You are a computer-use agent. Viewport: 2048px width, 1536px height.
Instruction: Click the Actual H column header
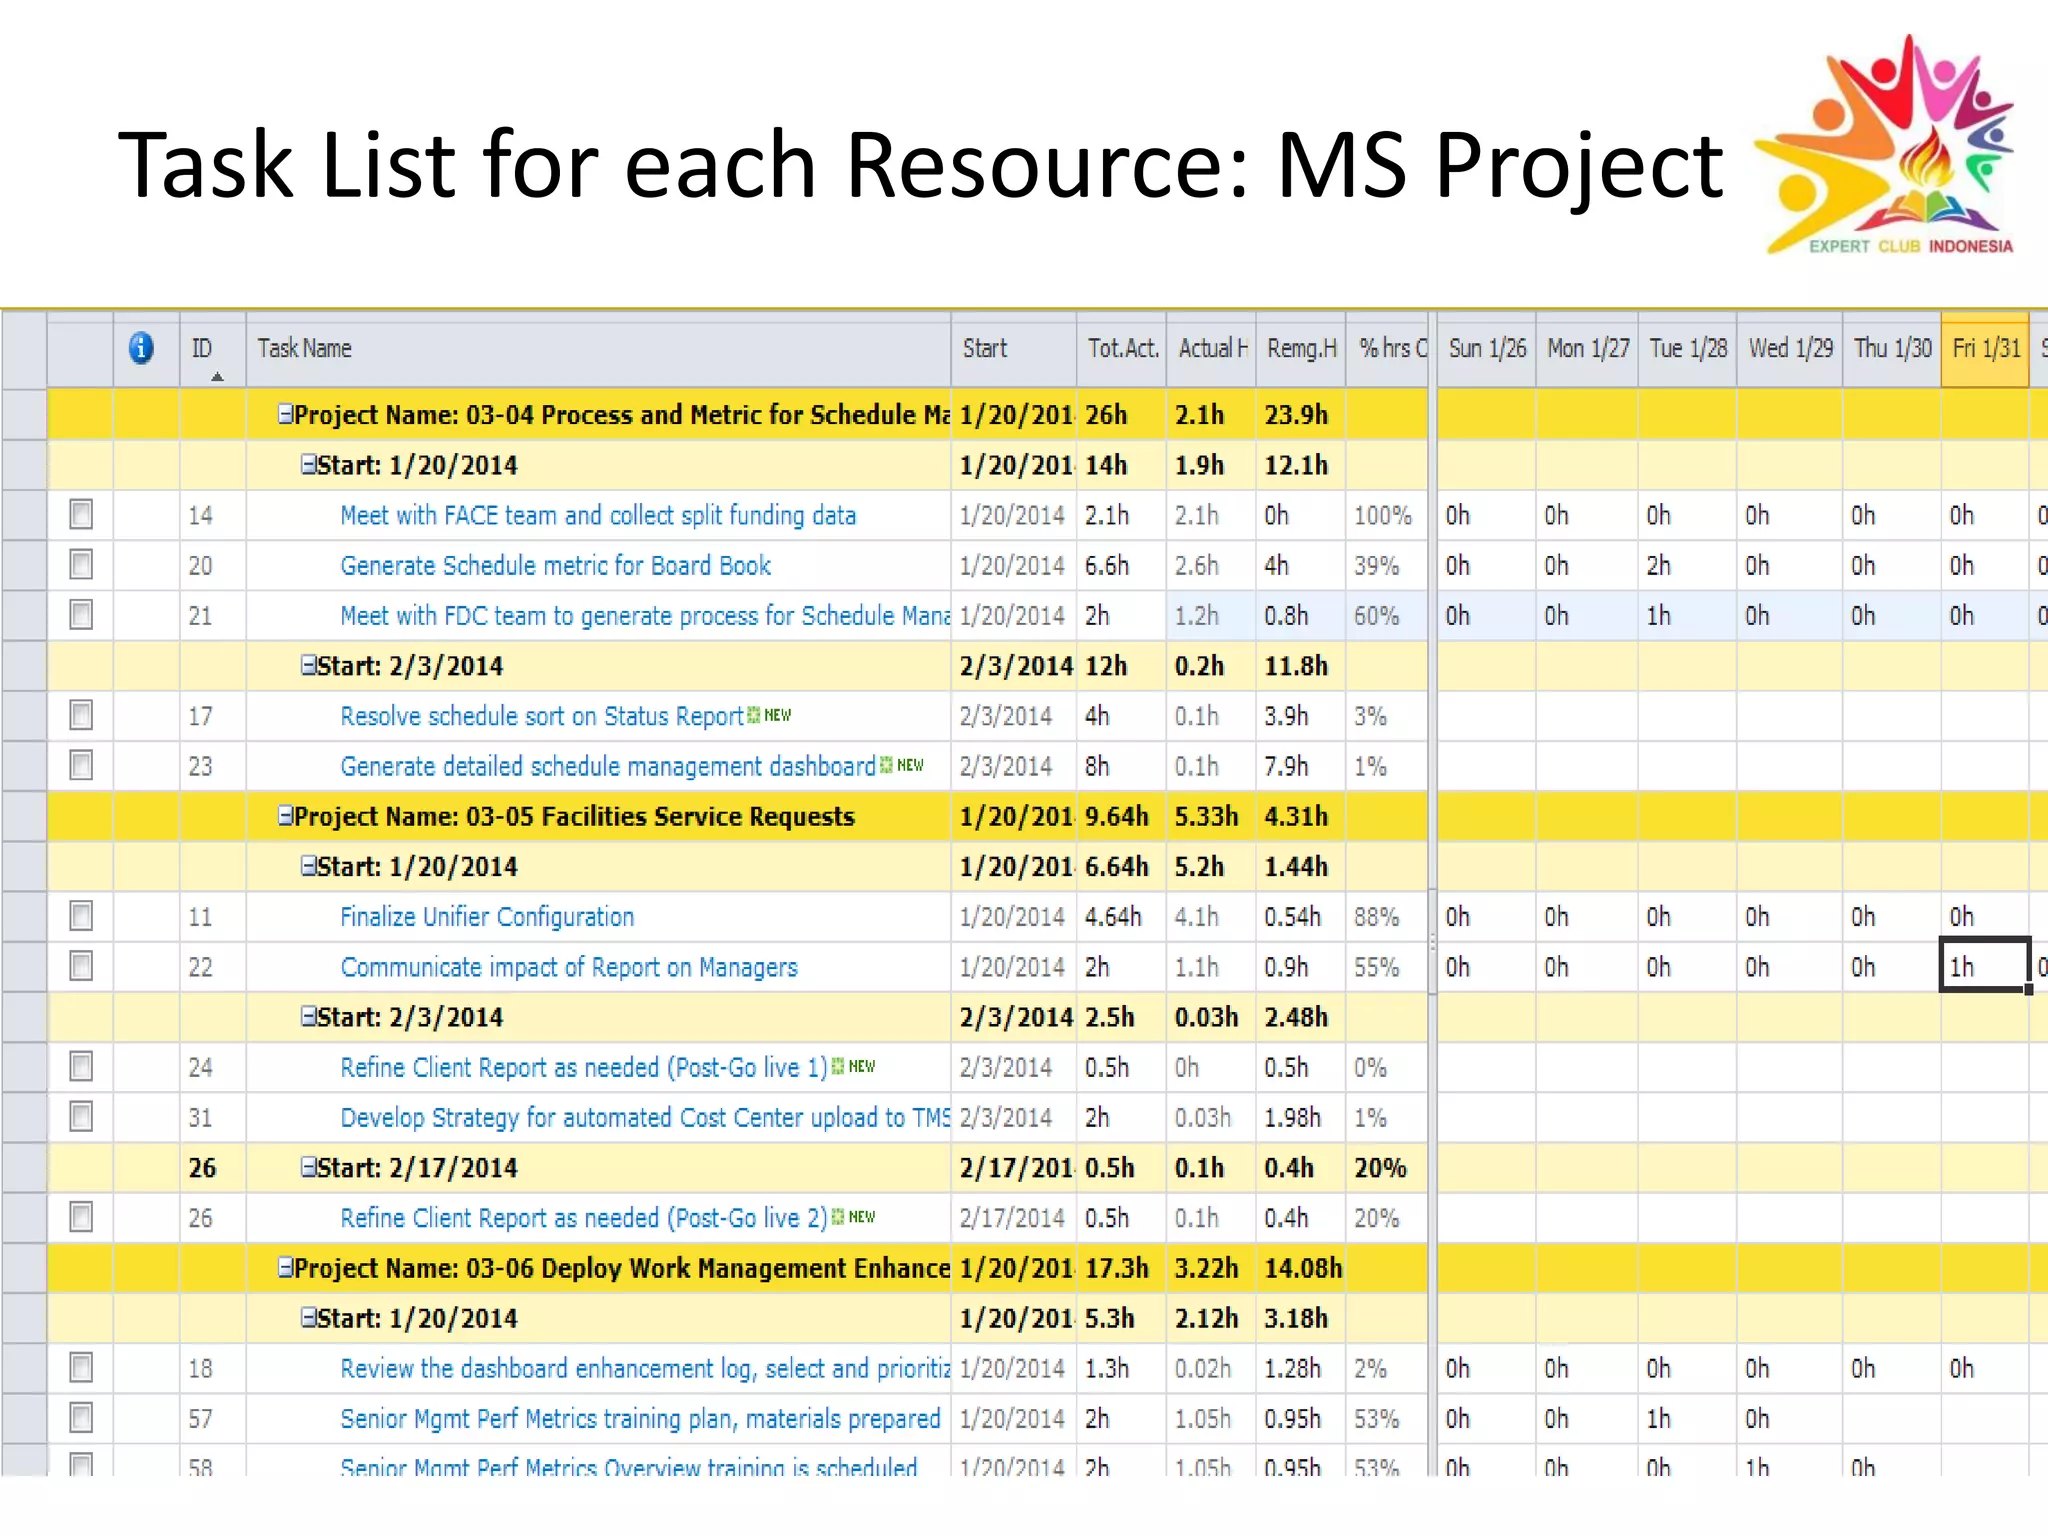pos(1211,349)
